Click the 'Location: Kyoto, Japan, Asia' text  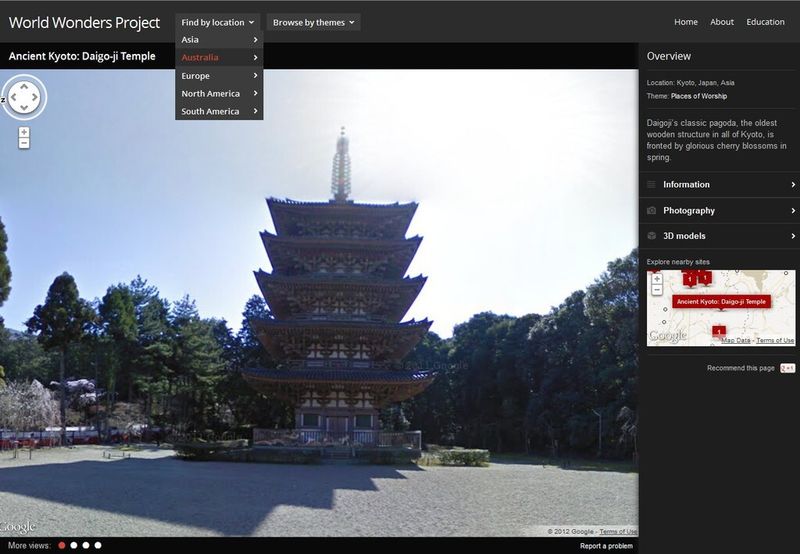pos(690,83)
